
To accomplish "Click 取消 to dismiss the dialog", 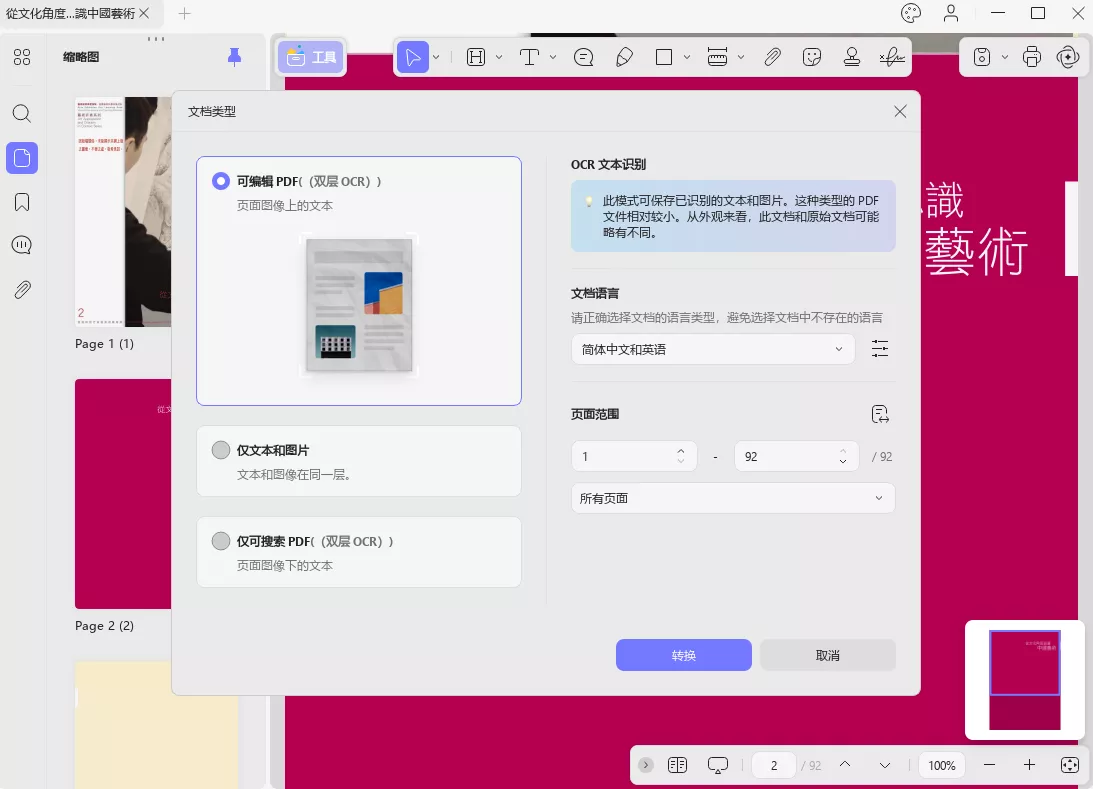I will click(x=827, y=655).
